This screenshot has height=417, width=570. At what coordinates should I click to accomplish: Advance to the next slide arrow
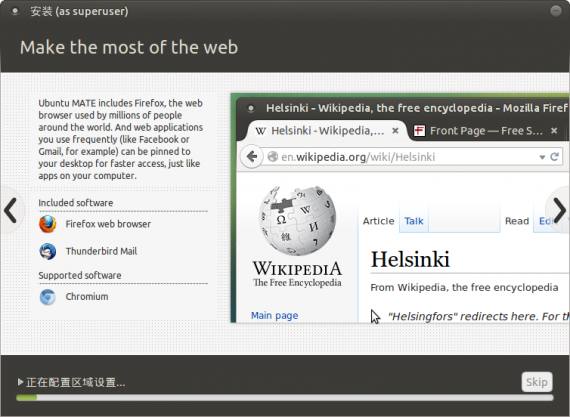point(559,210)
